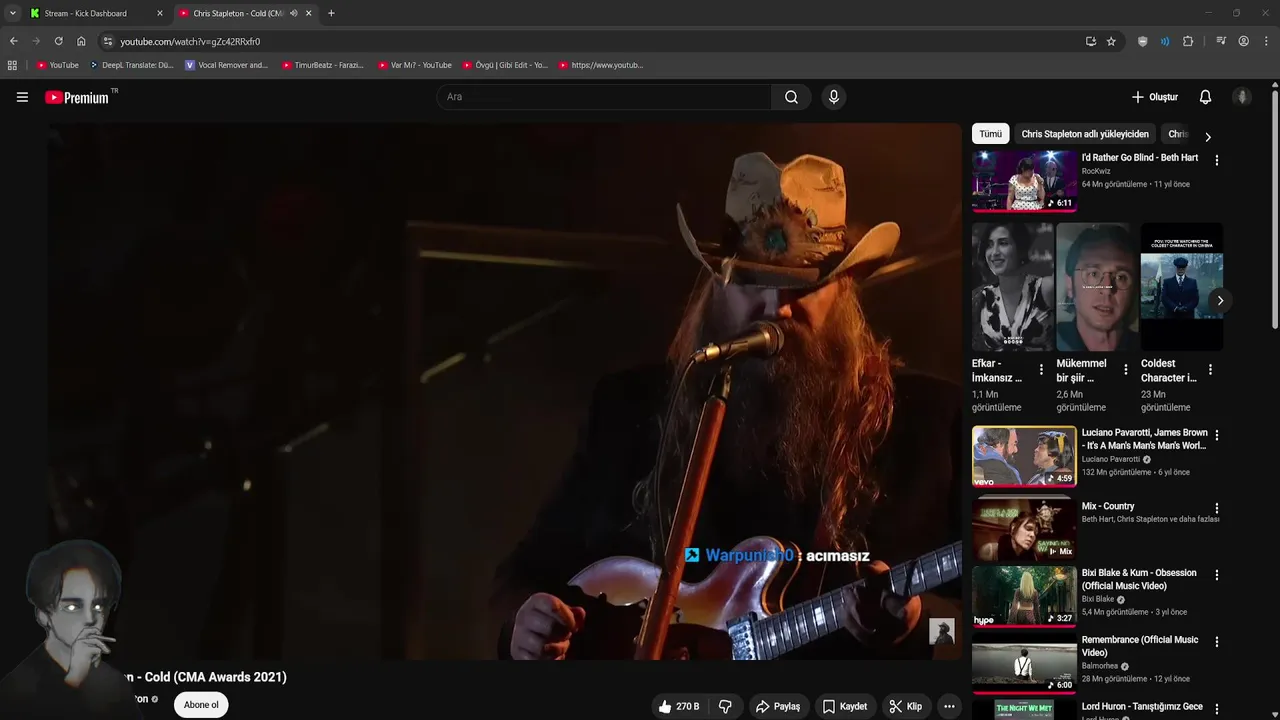The width and height of the screenshot is (1280, 720).
Task: Open options for Luciano Pavarotti video
Action: 1216,435
